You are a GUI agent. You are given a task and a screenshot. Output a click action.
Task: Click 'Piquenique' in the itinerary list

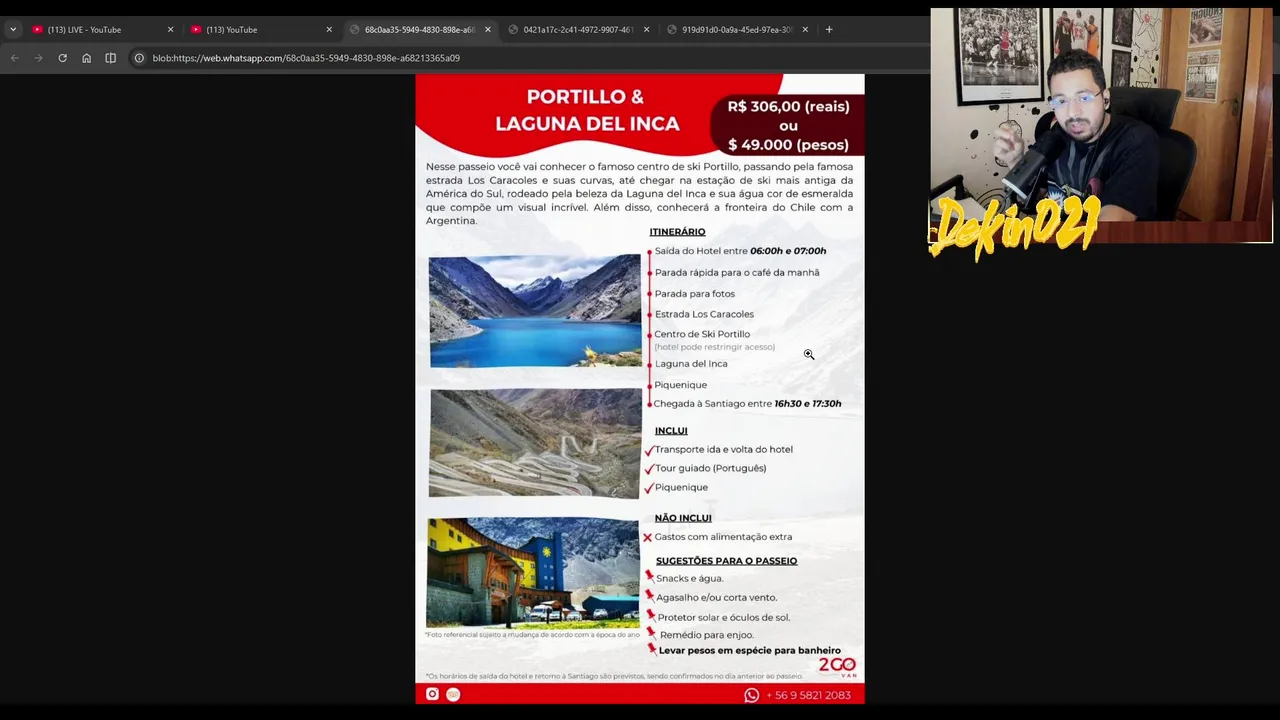(x=680, y=385)
